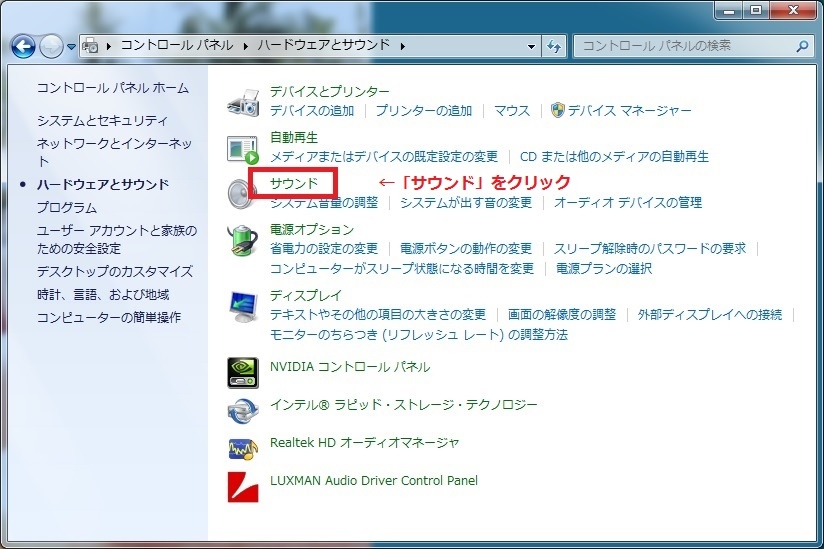Image resolution: width=824 pixels, height=549 pixels.
Task: Click ハードウェアとサウンド in the address breadcrumb
Action: point(324,45)
